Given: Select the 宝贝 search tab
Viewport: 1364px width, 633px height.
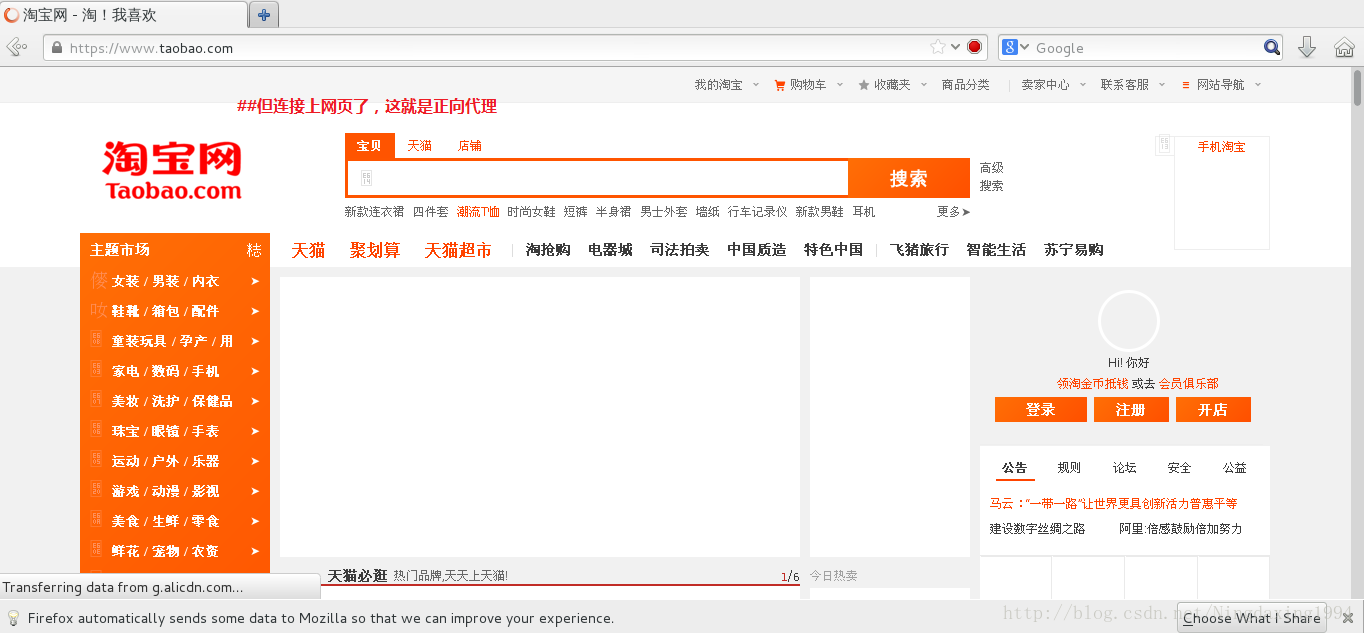Looking at the screenshot, I should pyautogui.click(x=369, y=146).
